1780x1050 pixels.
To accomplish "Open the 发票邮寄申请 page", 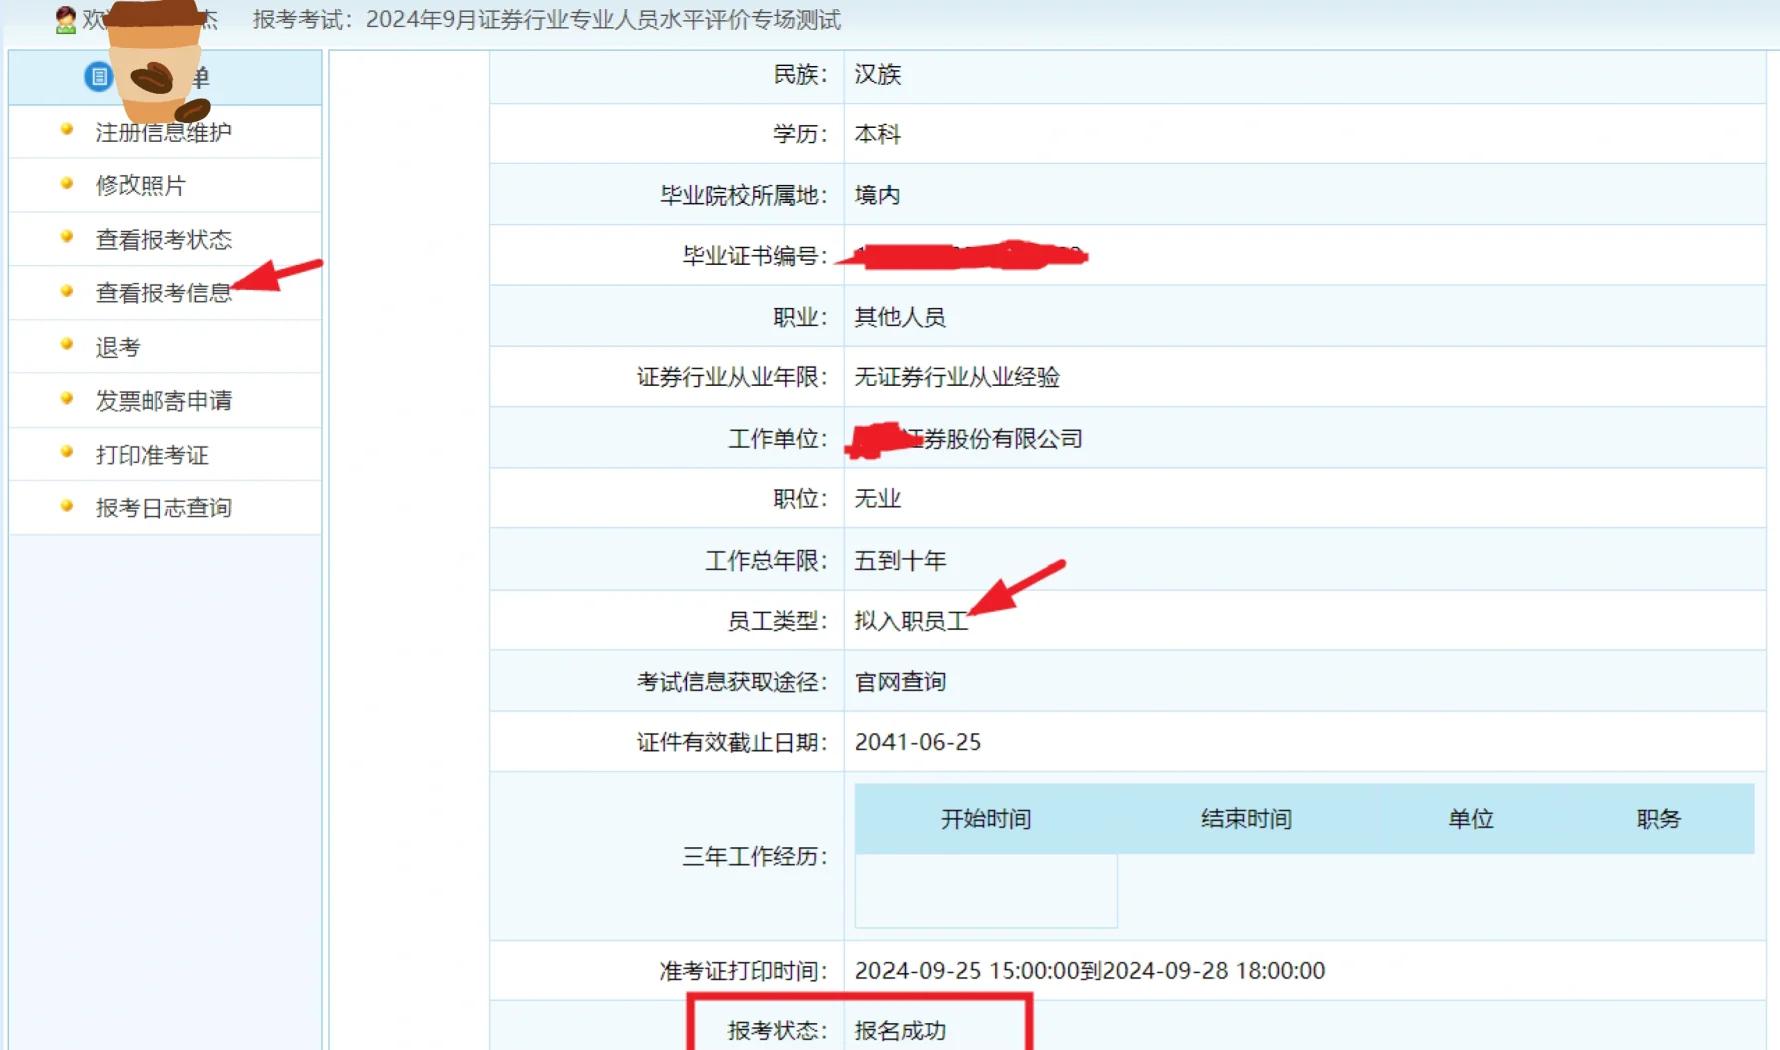I will 166,400.
